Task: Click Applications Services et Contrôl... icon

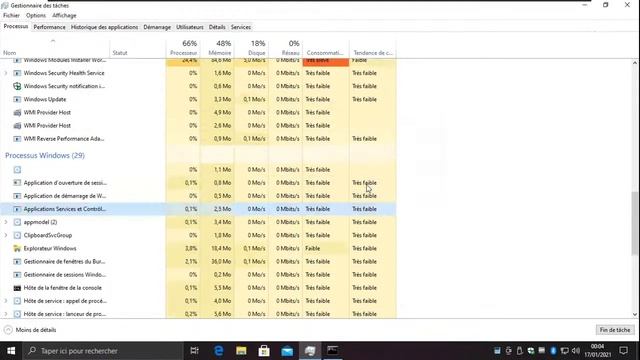Action: pos(17,209)
